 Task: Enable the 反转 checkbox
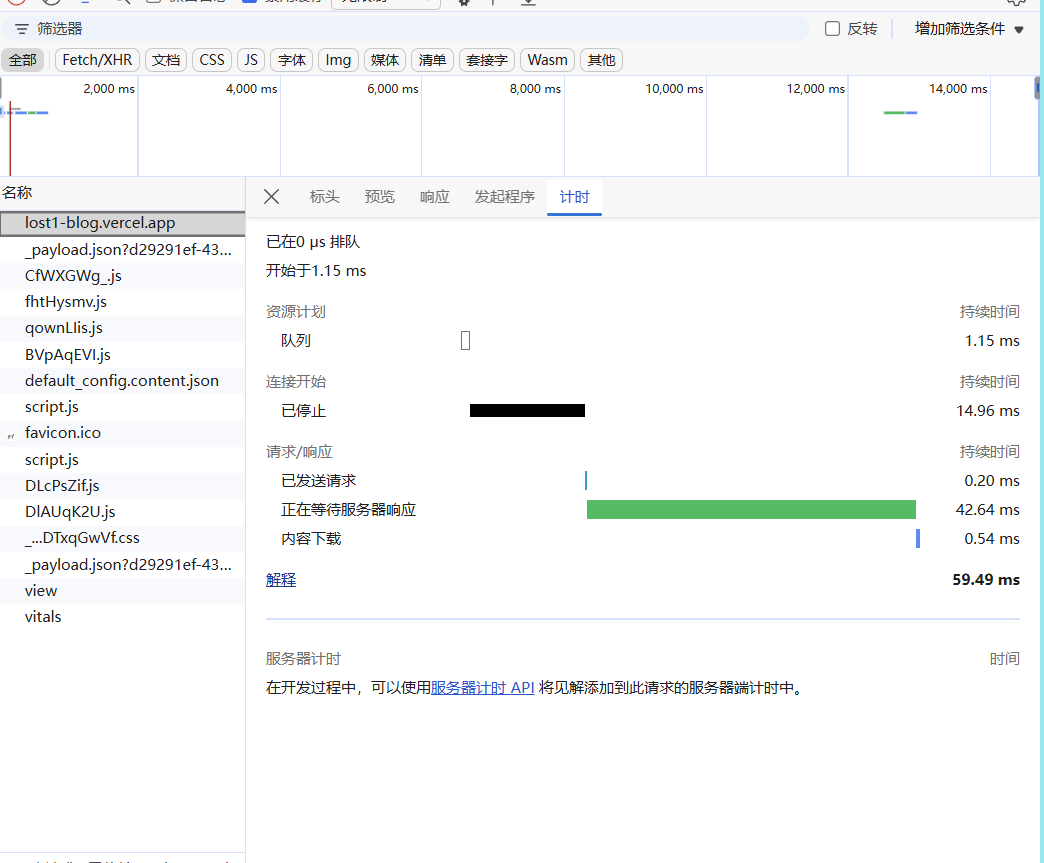[832, 29]
